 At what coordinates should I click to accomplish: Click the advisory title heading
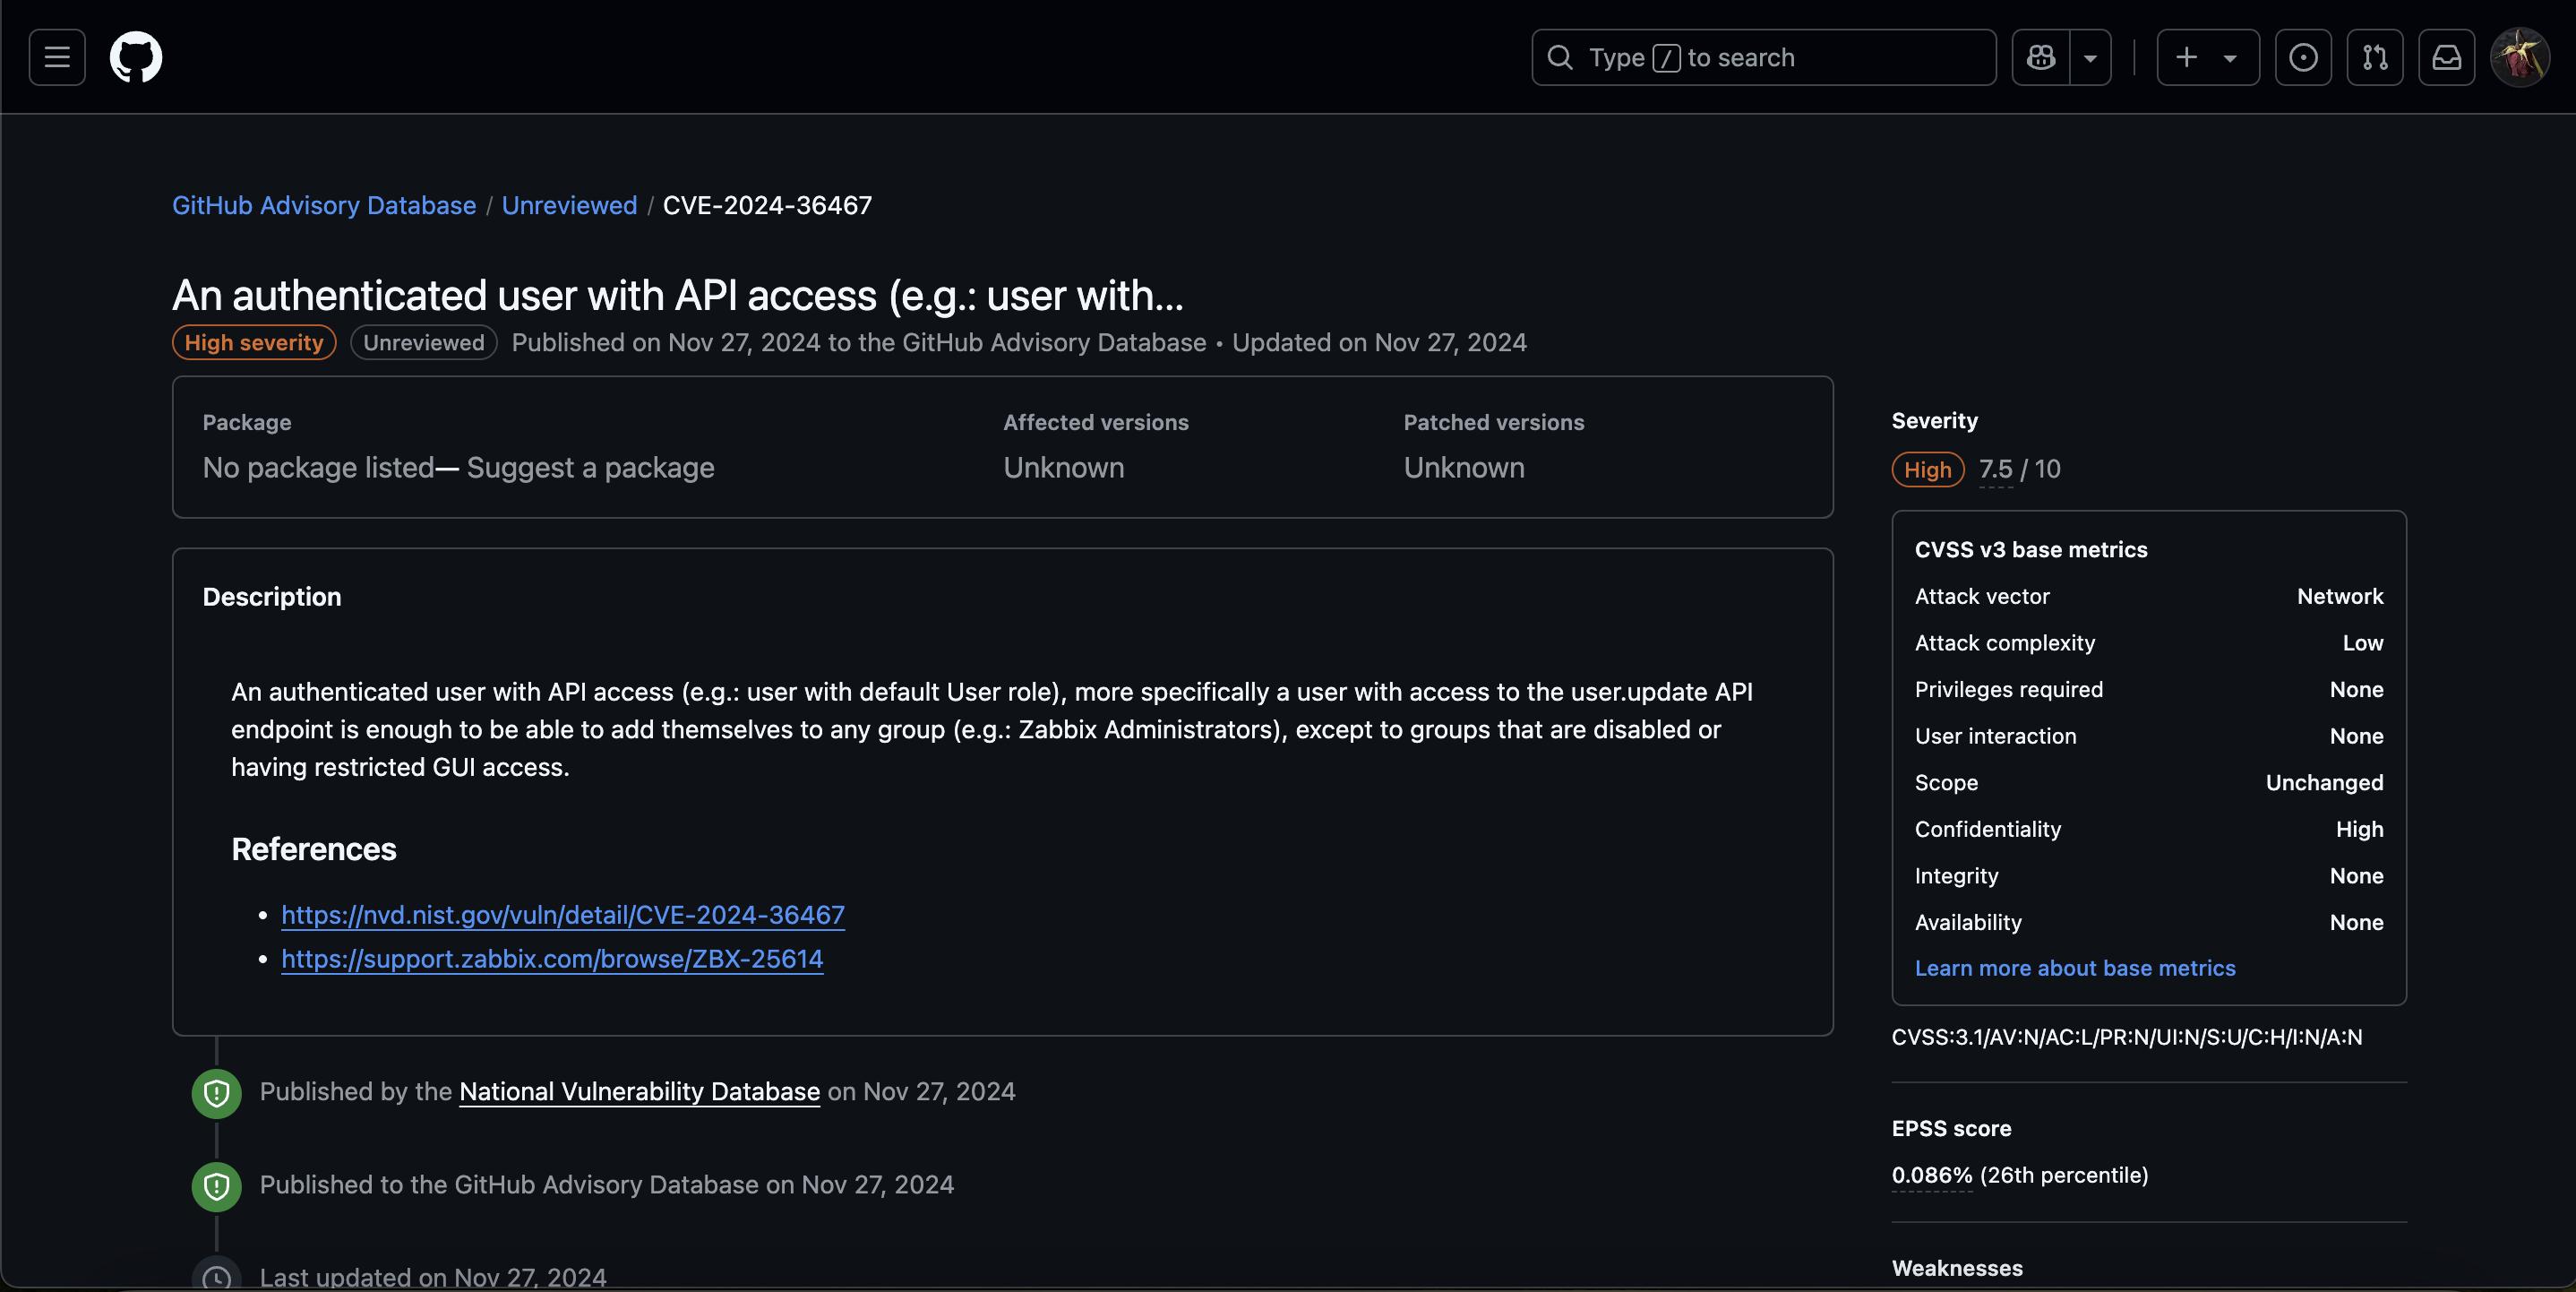click(678, 295)
